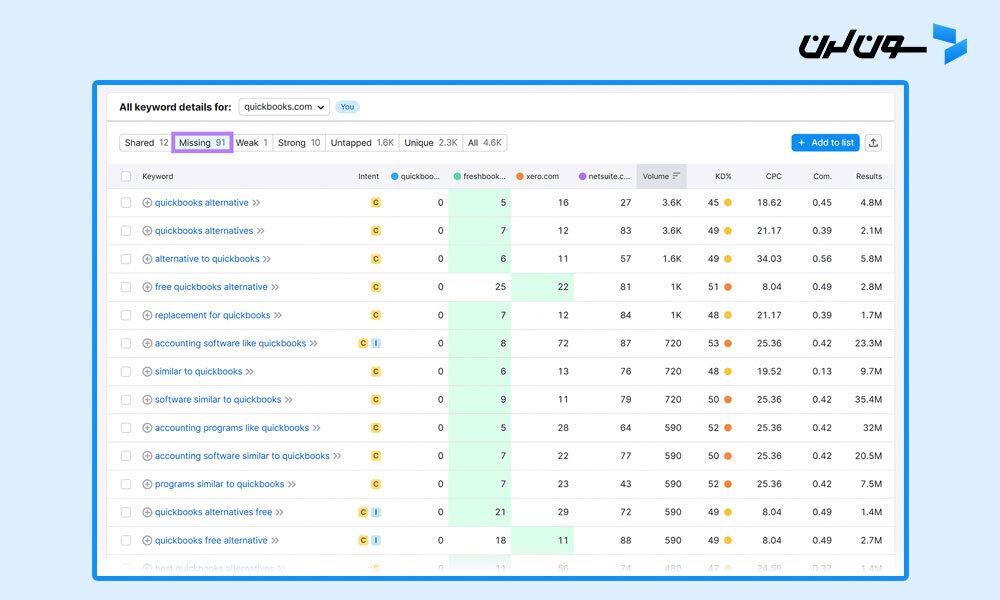The width and height of the screenshot is (1000, 600).
Task: Switch to the Unique keywords tab
Action: coord(431,143)
